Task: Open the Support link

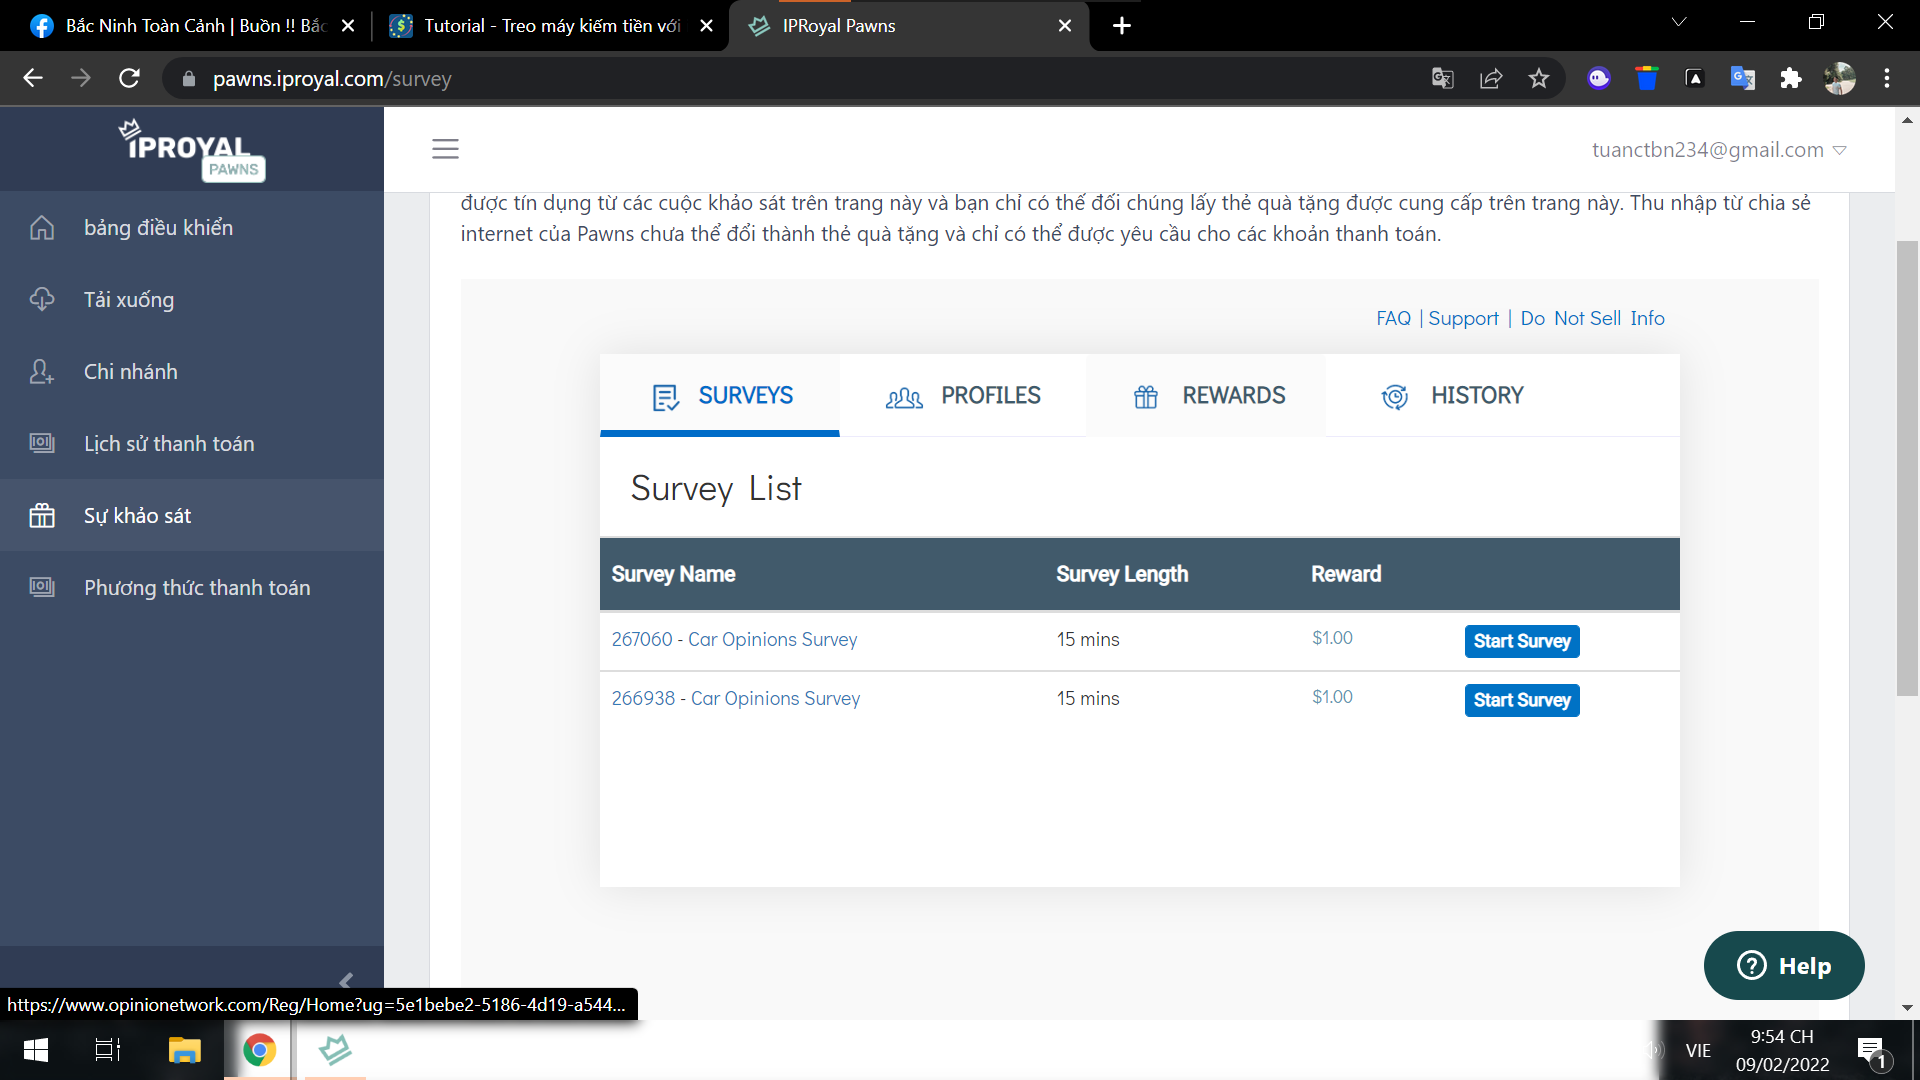Action: click(x=1463, y=318)
